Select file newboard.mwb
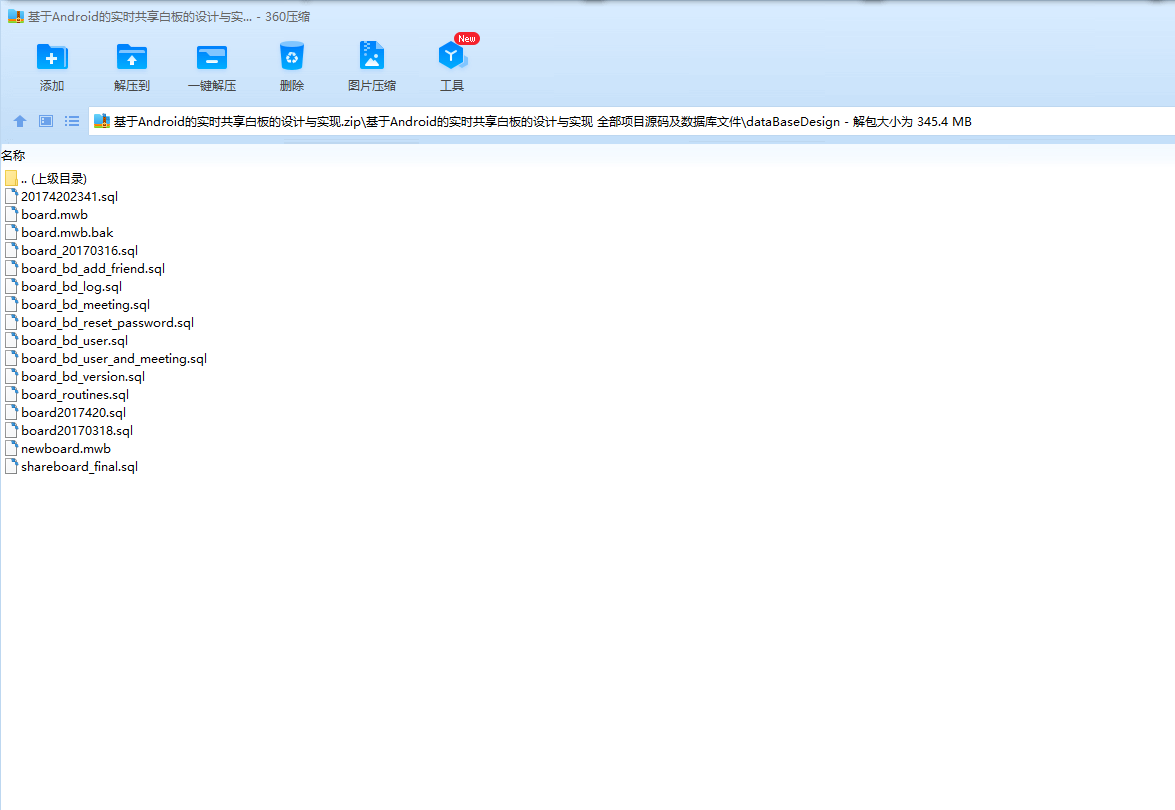 66,448
